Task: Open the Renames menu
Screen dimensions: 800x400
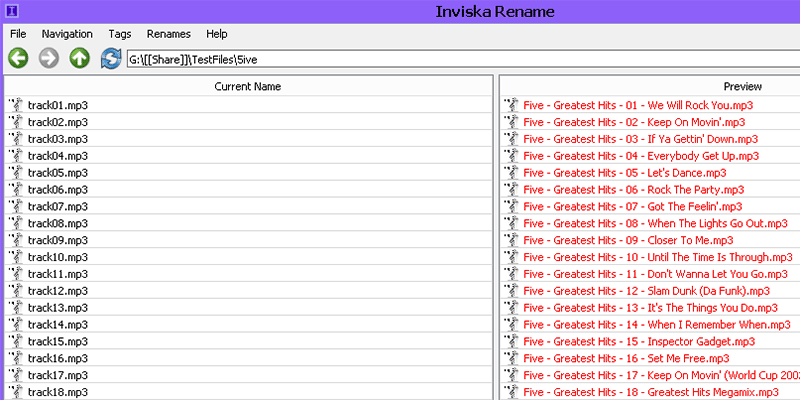Action: click(x=169, y=34)
